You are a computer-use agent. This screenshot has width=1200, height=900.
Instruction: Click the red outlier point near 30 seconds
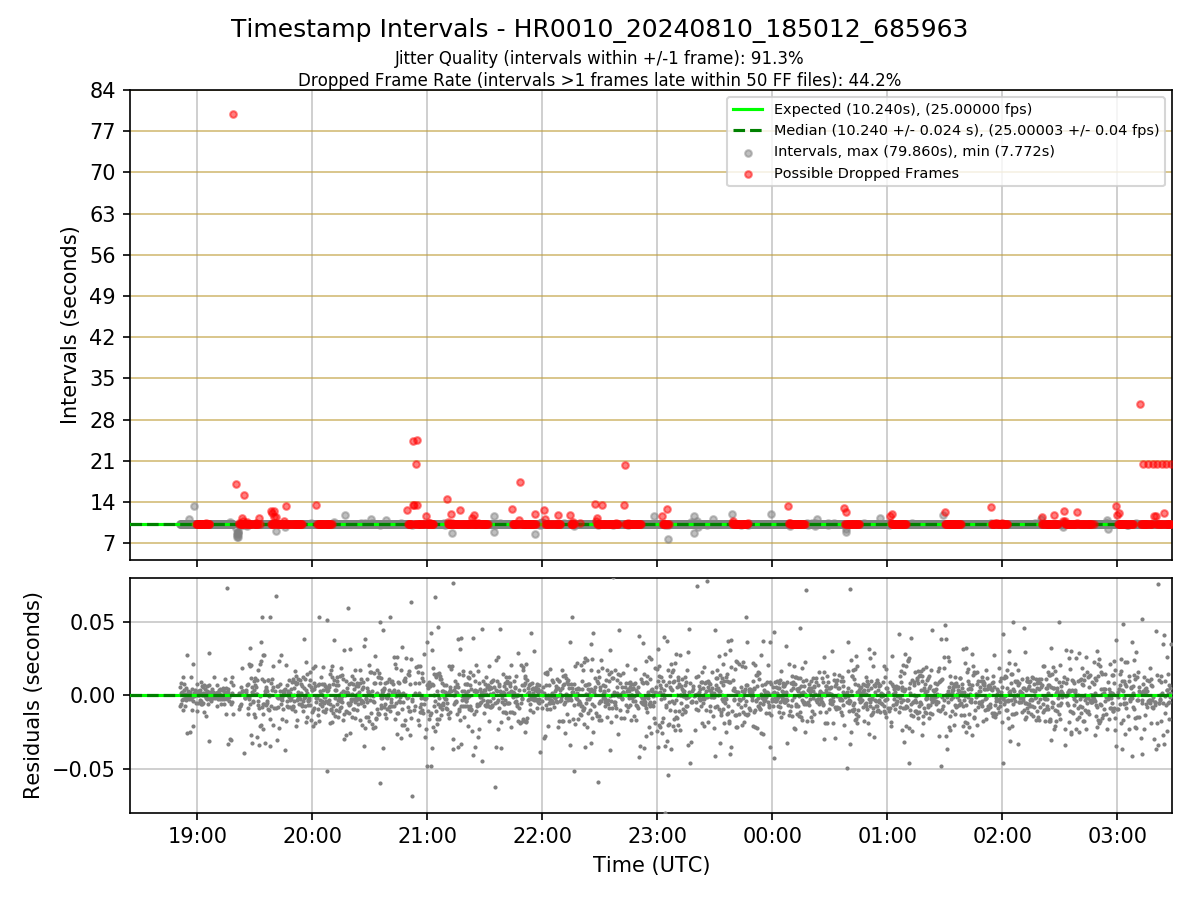(x=1140, y=404)
